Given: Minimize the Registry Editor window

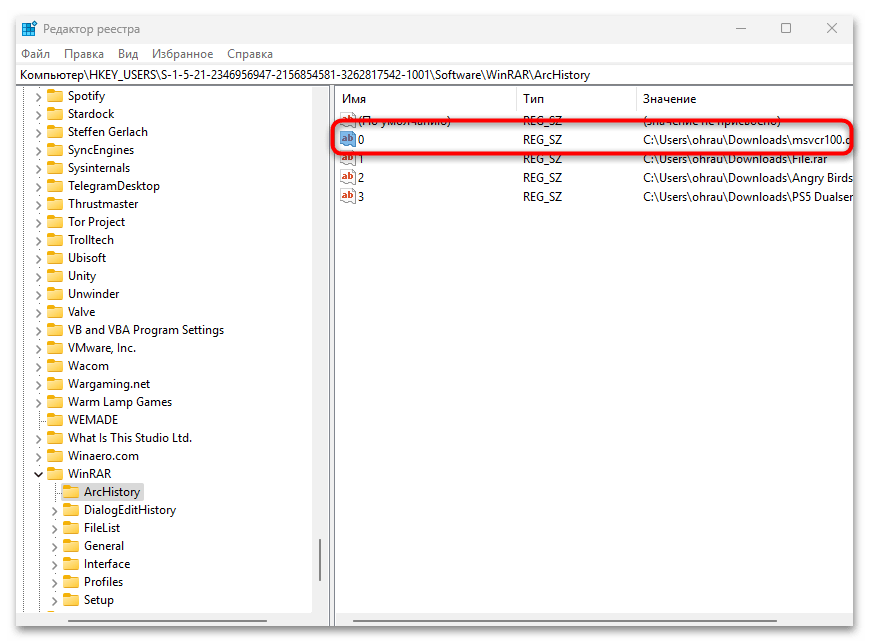Looking at the screenshot, I should [x=741, y=28].
